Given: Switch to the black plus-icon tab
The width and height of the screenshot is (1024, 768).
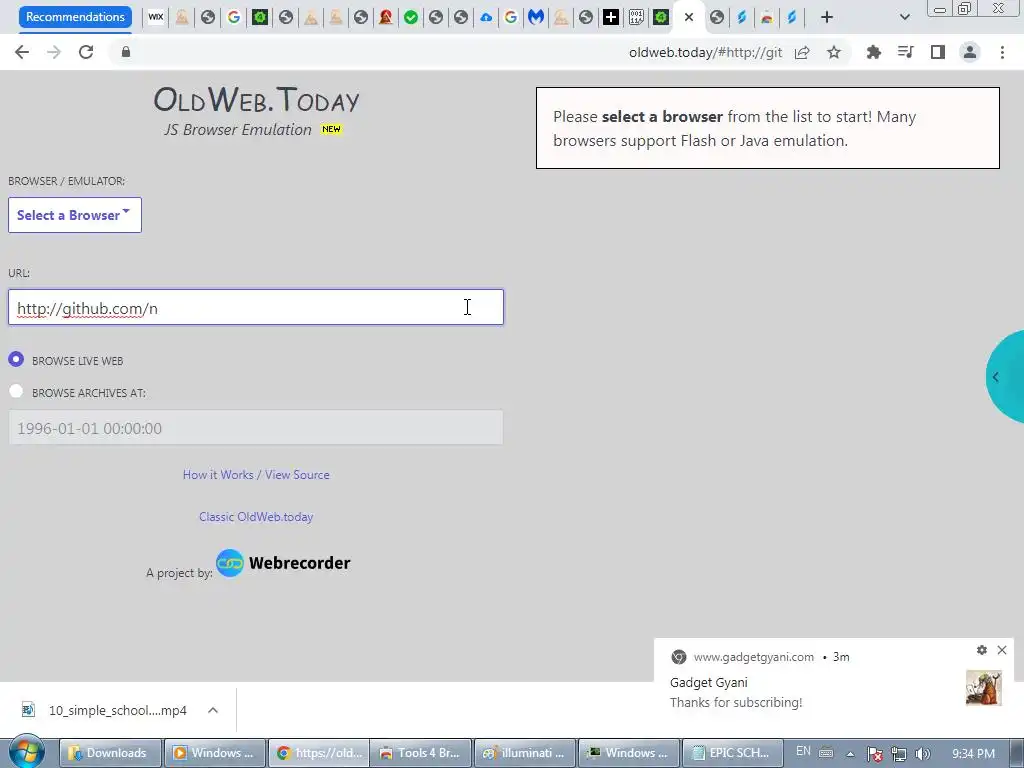Looking at the screenshot, I should 611,18.
